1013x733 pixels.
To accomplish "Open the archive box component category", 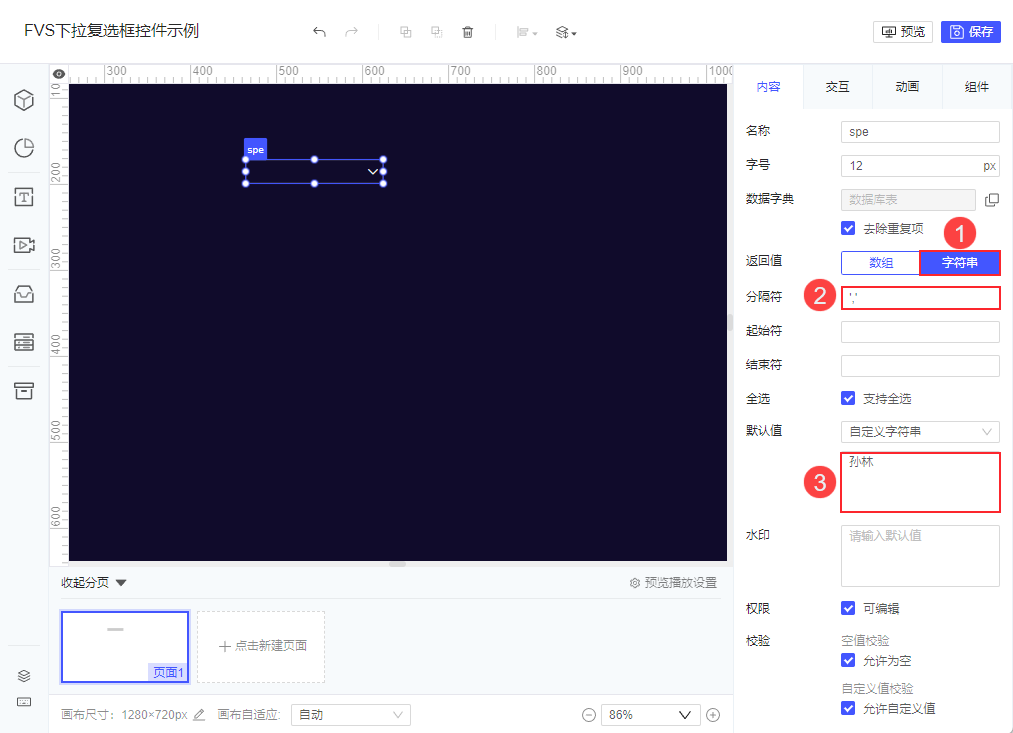I will point(24,391).
